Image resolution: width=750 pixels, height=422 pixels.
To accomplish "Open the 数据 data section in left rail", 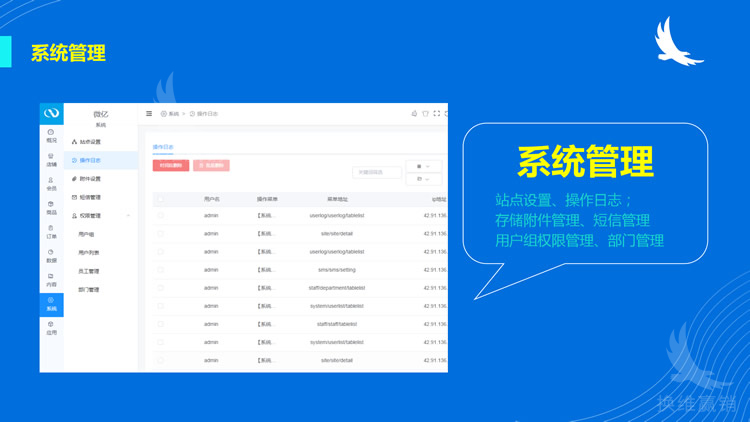I will [51, 256].
